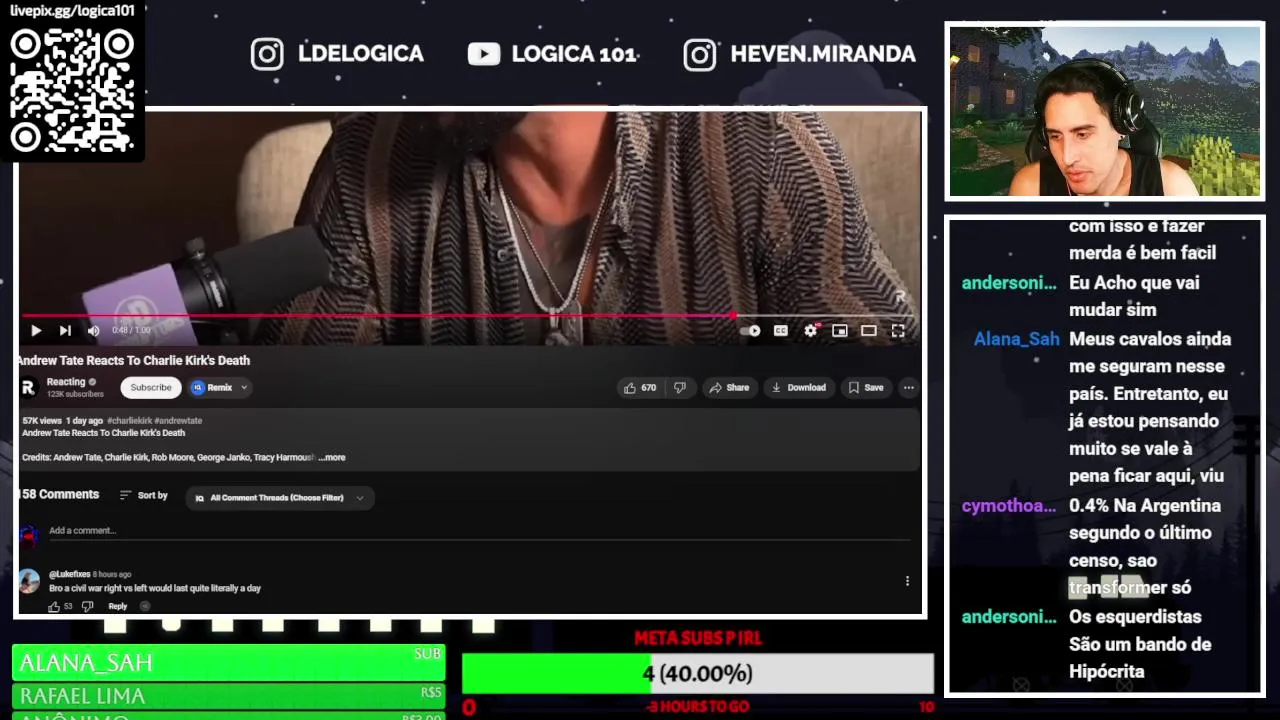Open All Comment Threads filter dropdown
Image resolution: width=1280 pixels, height=720 pixels.
(x=280, y=498)
